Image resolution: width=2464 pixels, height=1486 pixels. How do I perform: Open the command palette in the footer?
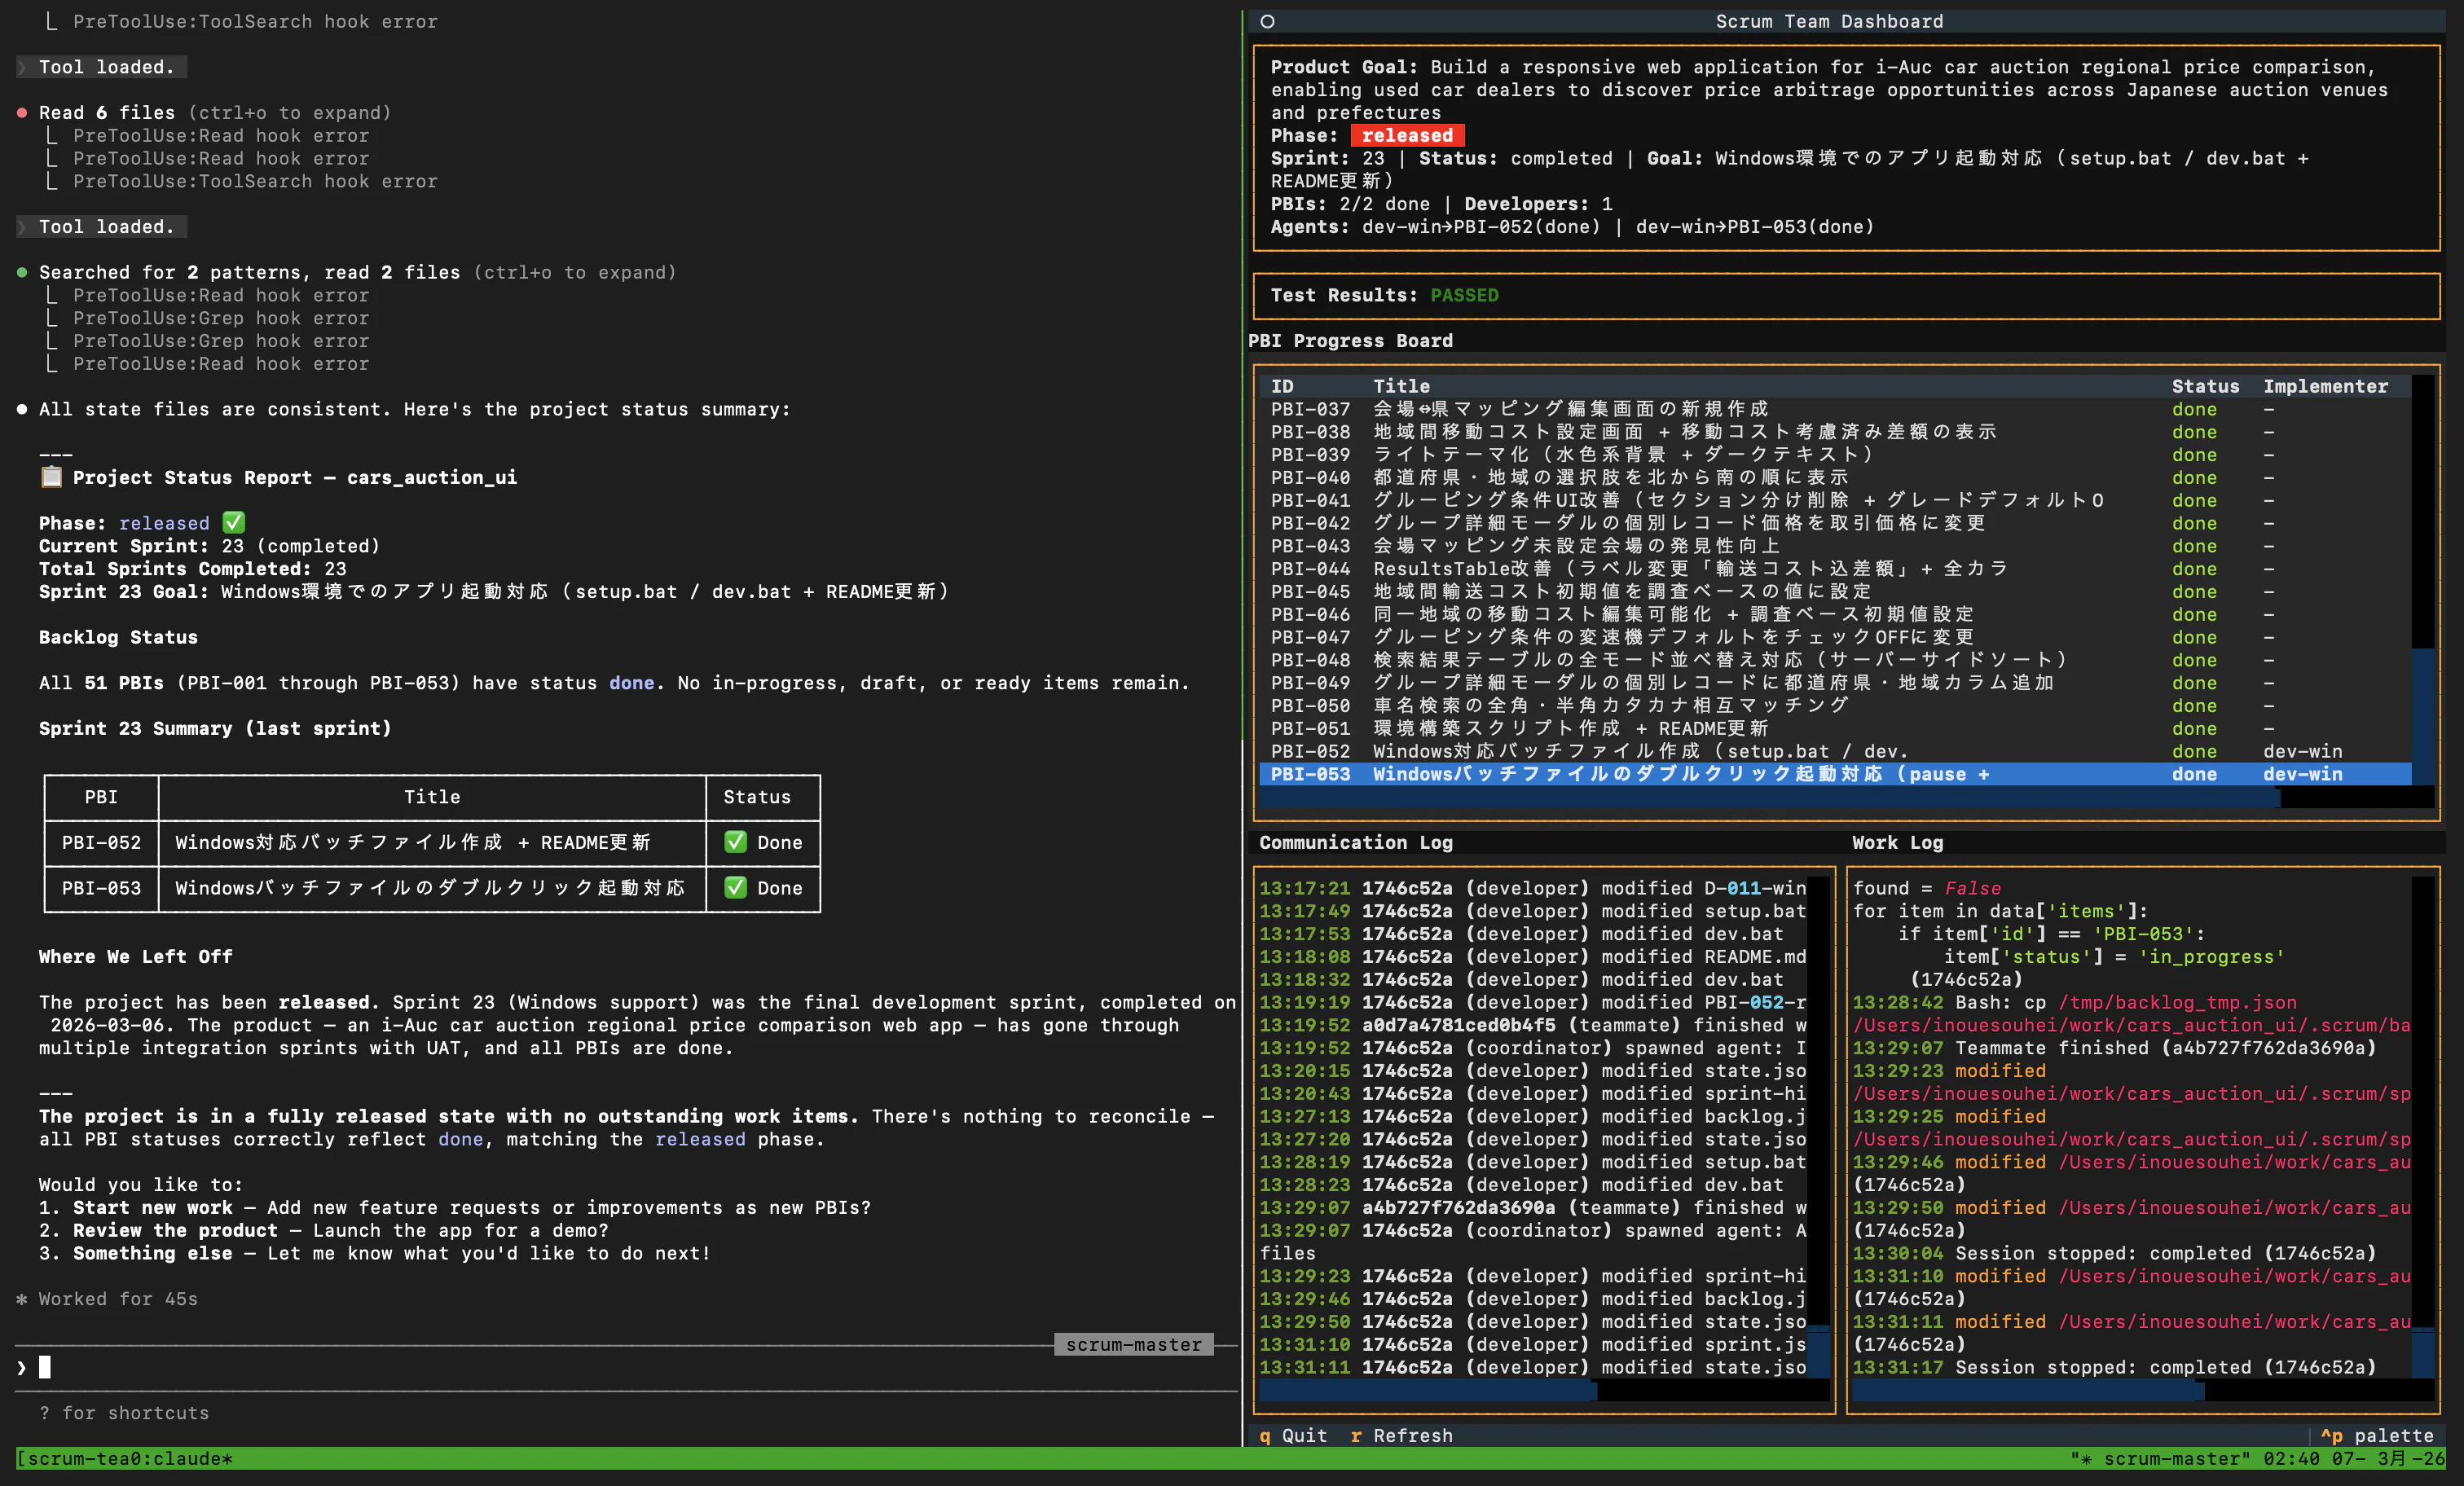2377,1436
